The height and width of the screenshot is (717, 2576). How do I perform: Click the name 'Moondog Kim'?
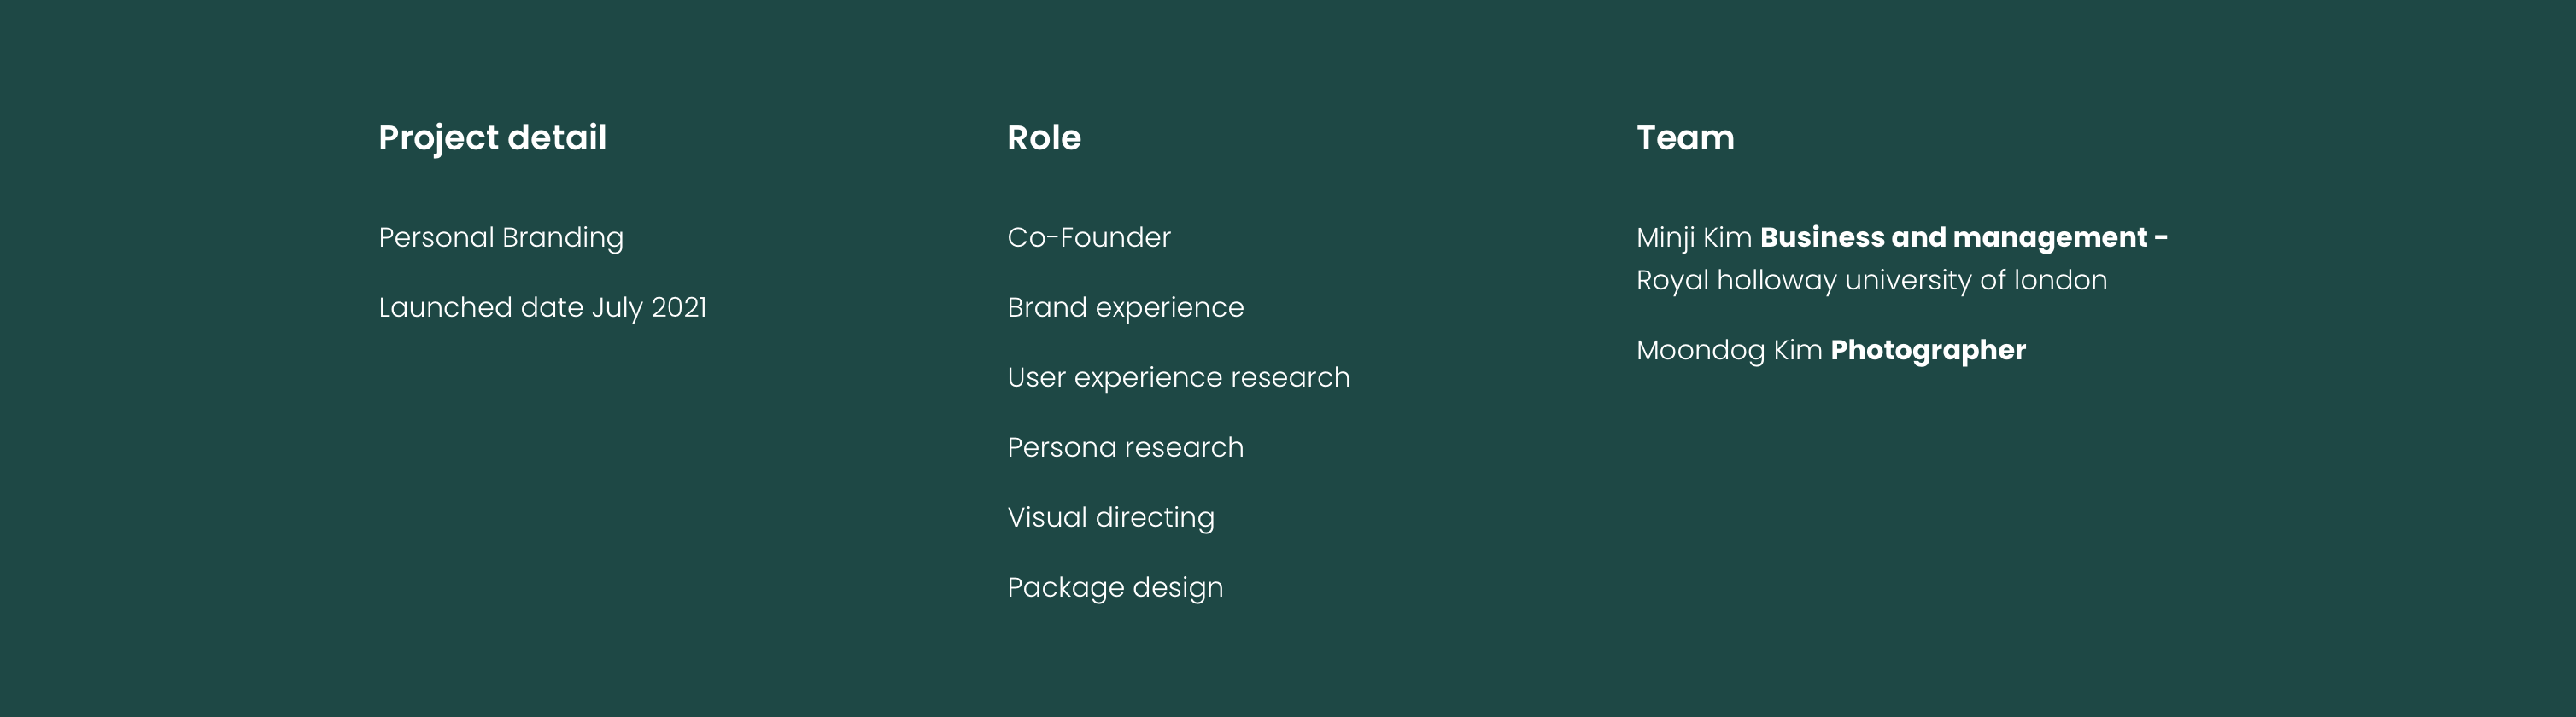point(1729,351)
